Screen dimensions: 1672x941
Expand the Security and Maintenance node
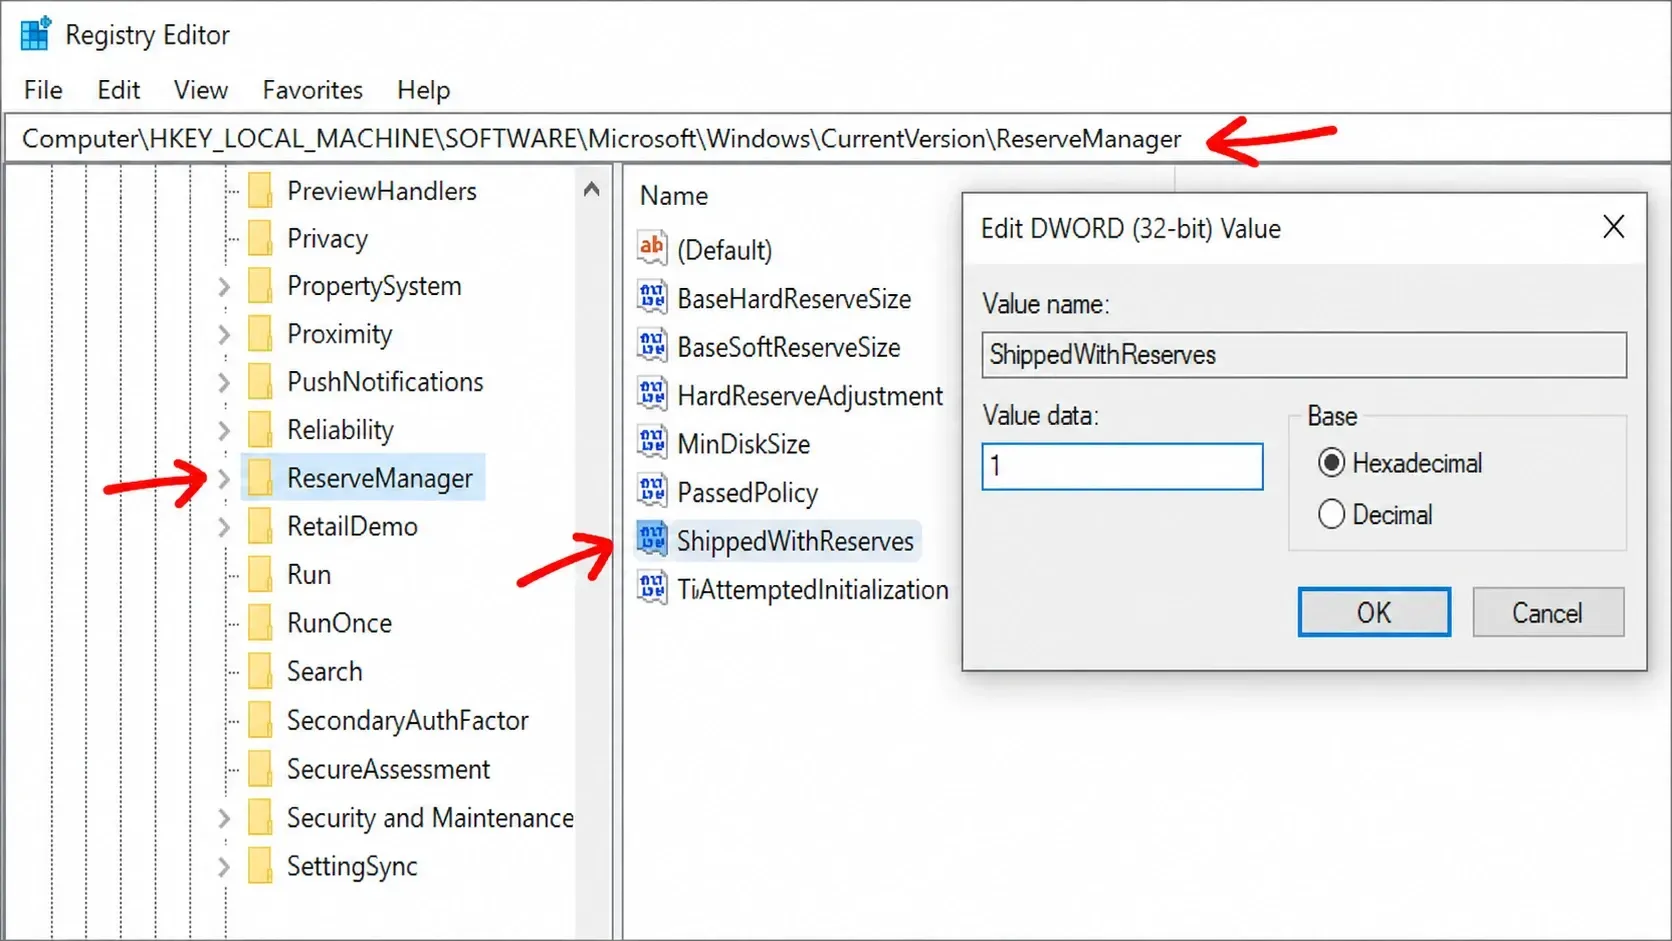(224, 819)
